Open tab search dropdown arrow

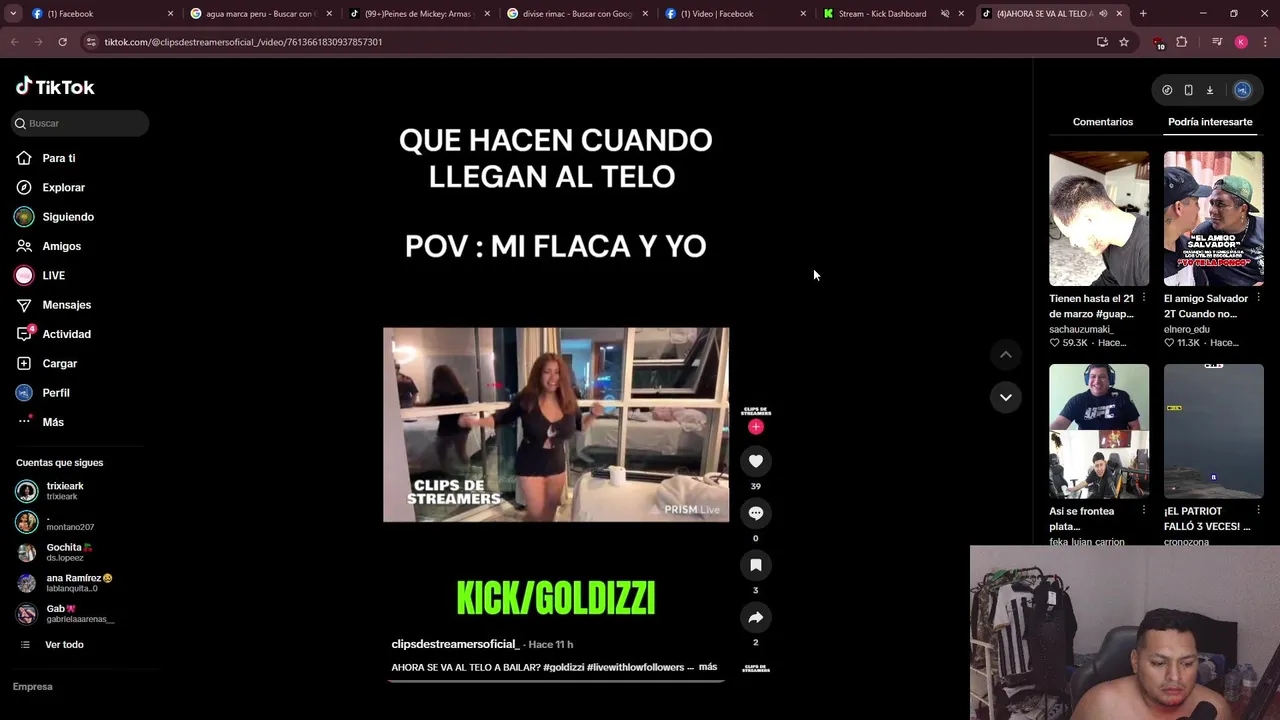(12, 14)
